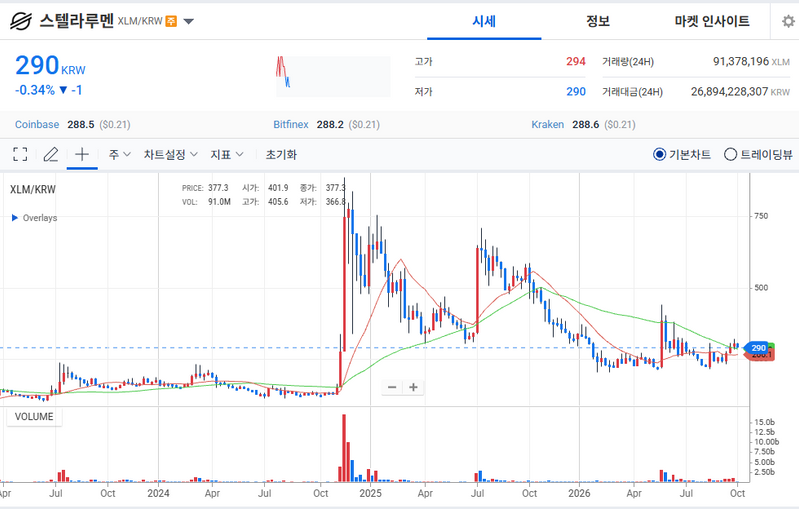Open the market pair dropdown arrow

189,21
